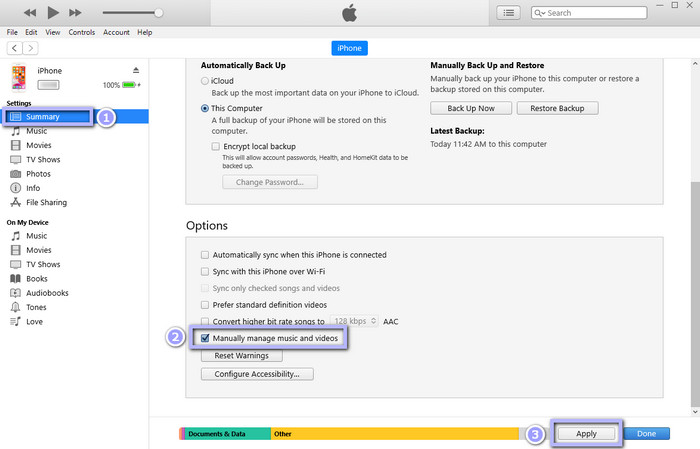Uncheck Manually manage music and videos
The image size is (700, 449).
(x=205, y=338)
